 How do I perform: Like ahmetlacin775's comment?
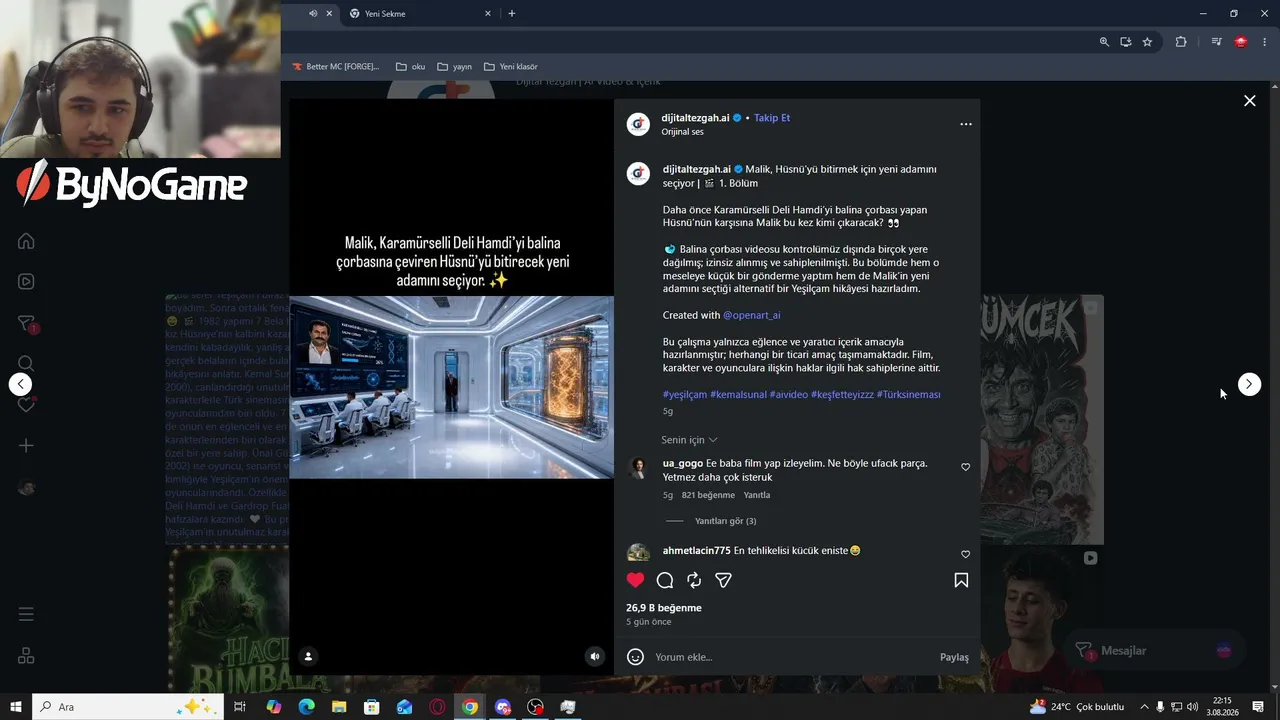965,554
